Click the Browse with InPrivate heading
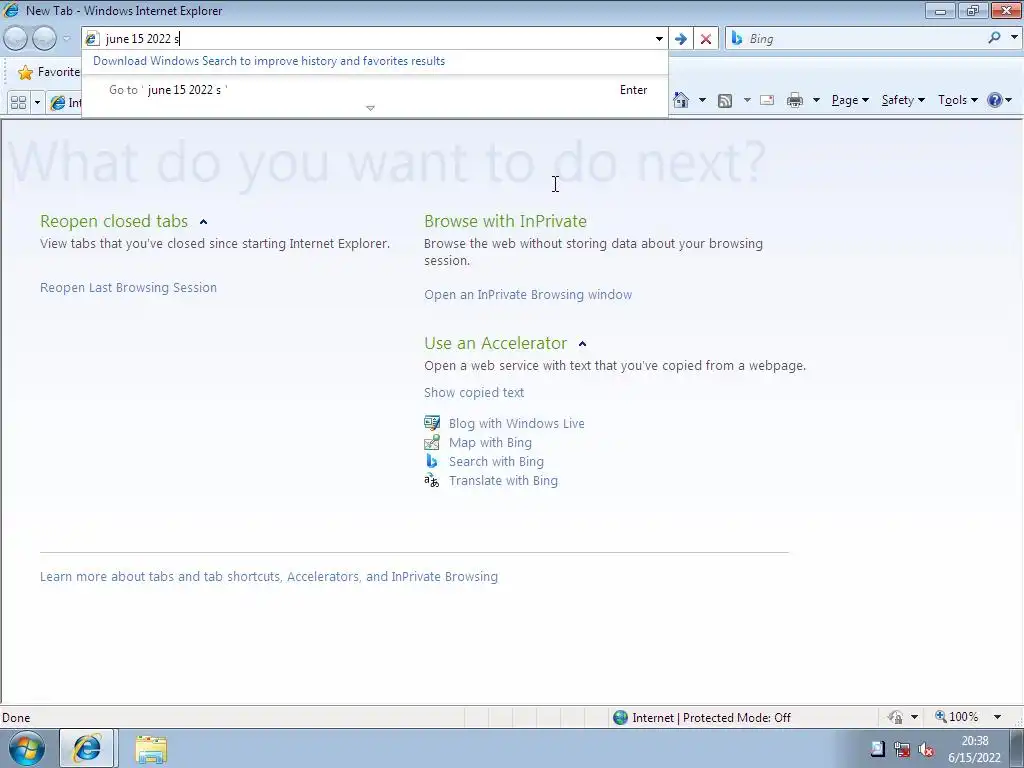 click(505, 221)
